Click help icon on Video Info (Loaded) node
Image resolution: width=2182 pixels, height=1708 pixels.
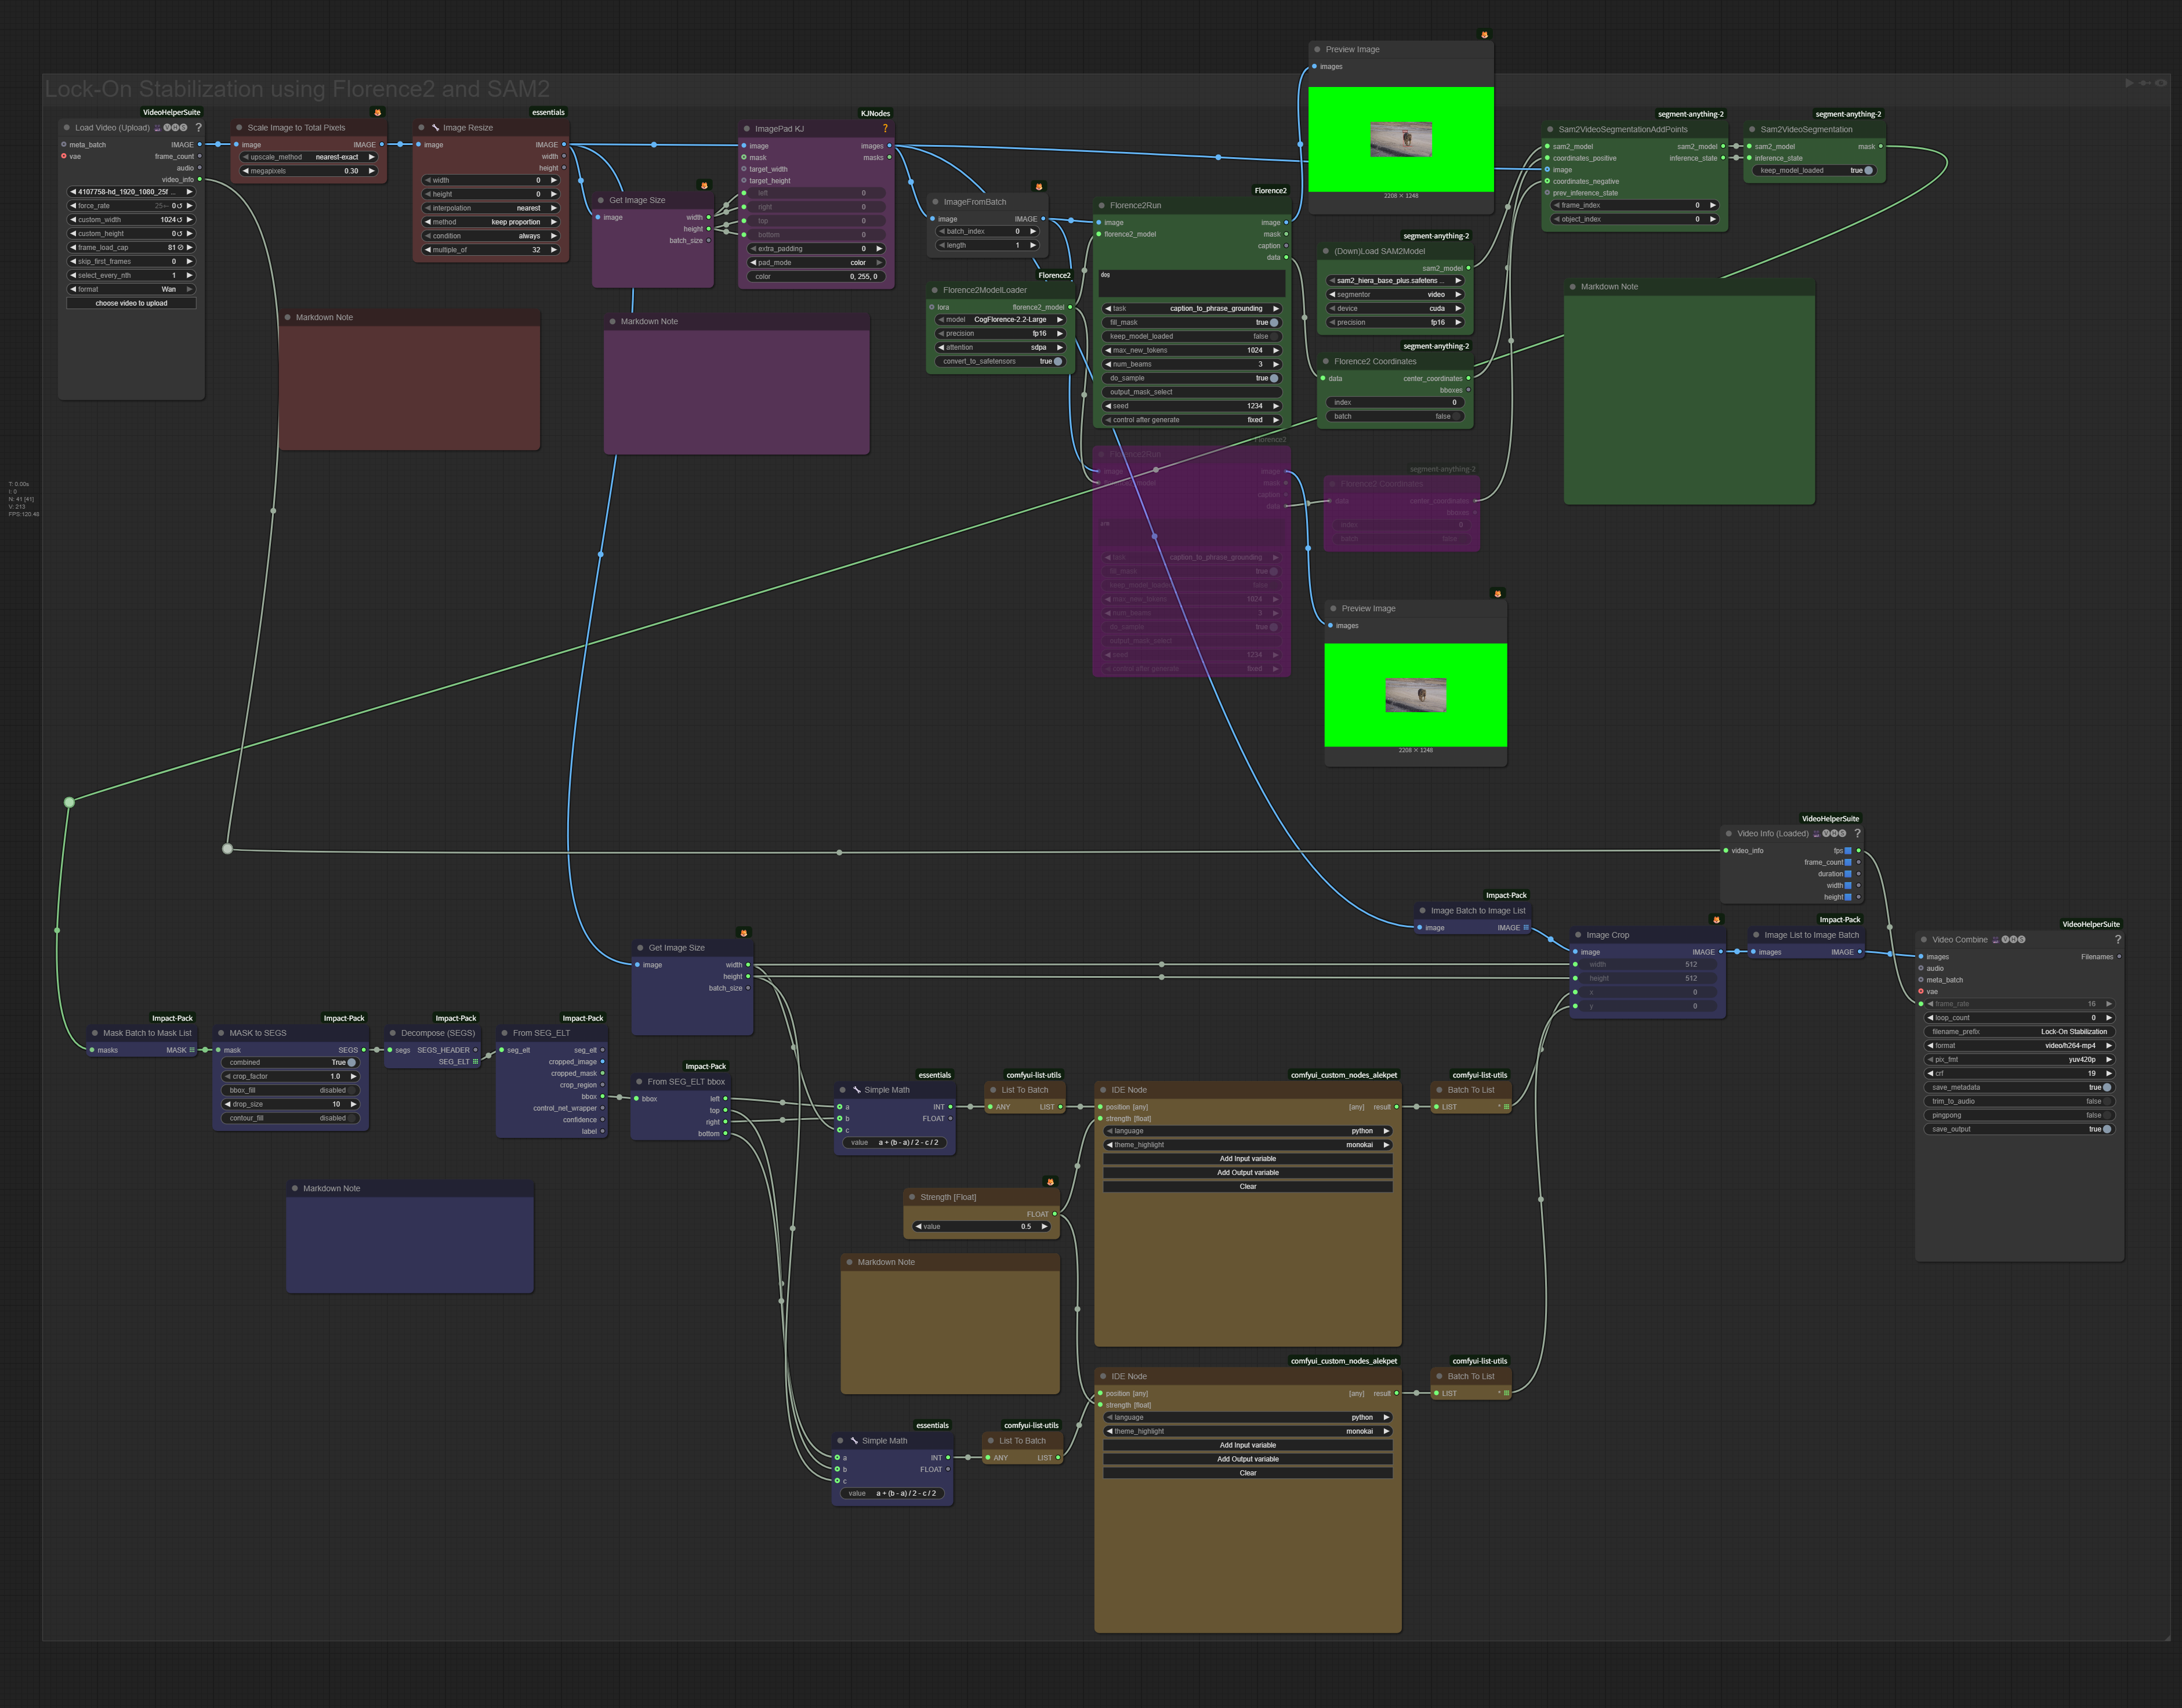(x=1857, y=833)
